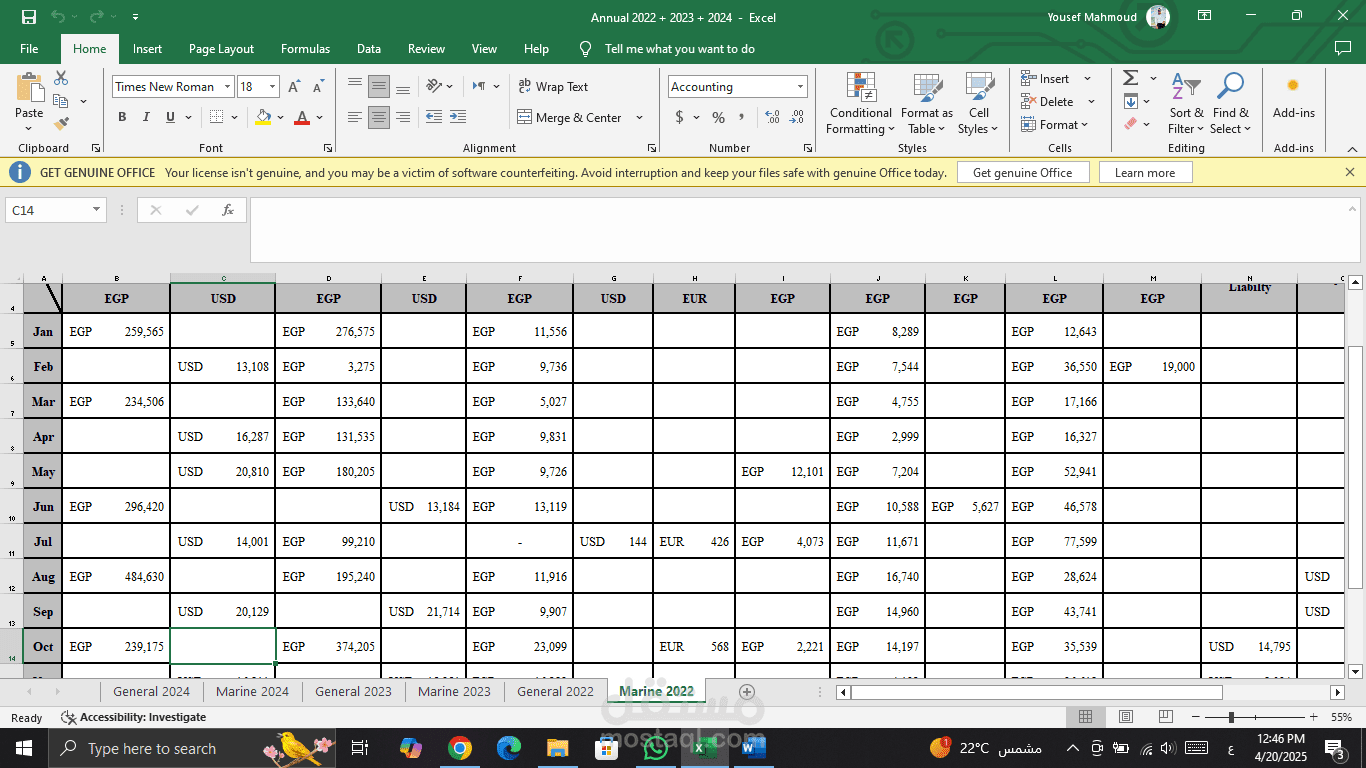Click the Paste clipboard icon

point(29,87)
